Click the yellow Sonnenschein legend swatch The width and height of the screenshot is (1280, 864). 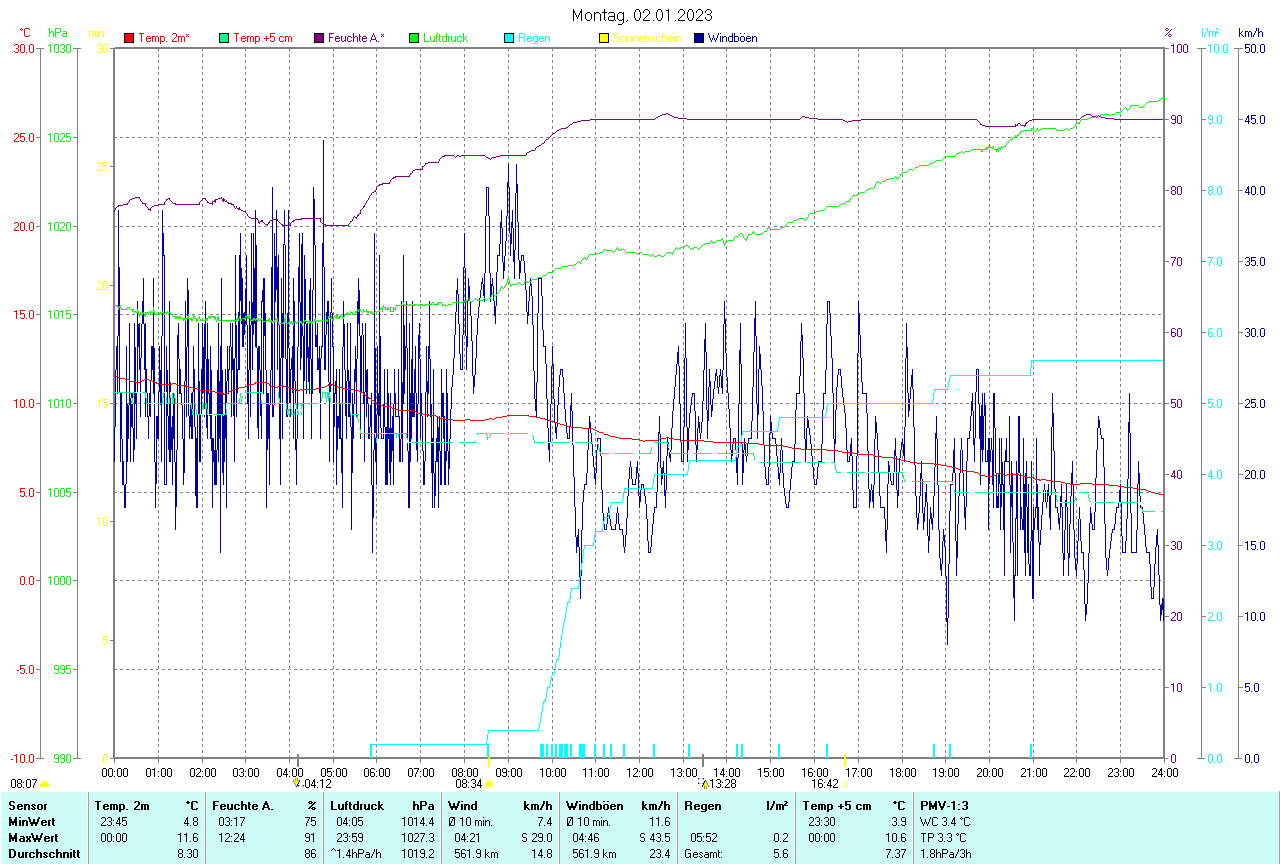tap(604, 39)
